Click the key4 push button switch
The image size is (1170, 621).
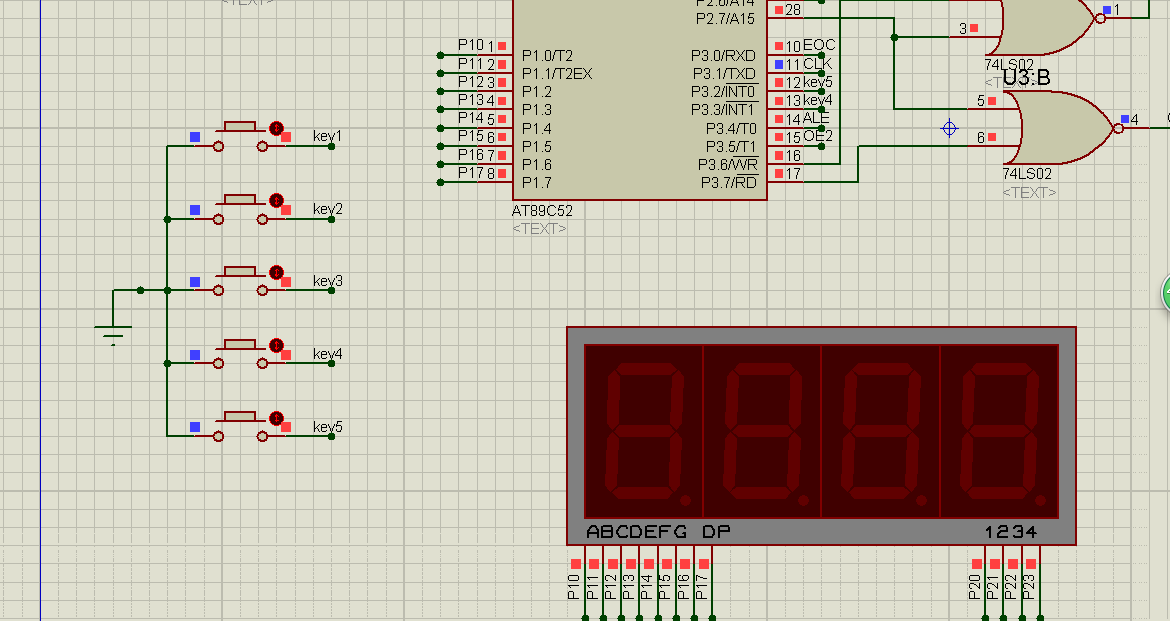(240, 355)
